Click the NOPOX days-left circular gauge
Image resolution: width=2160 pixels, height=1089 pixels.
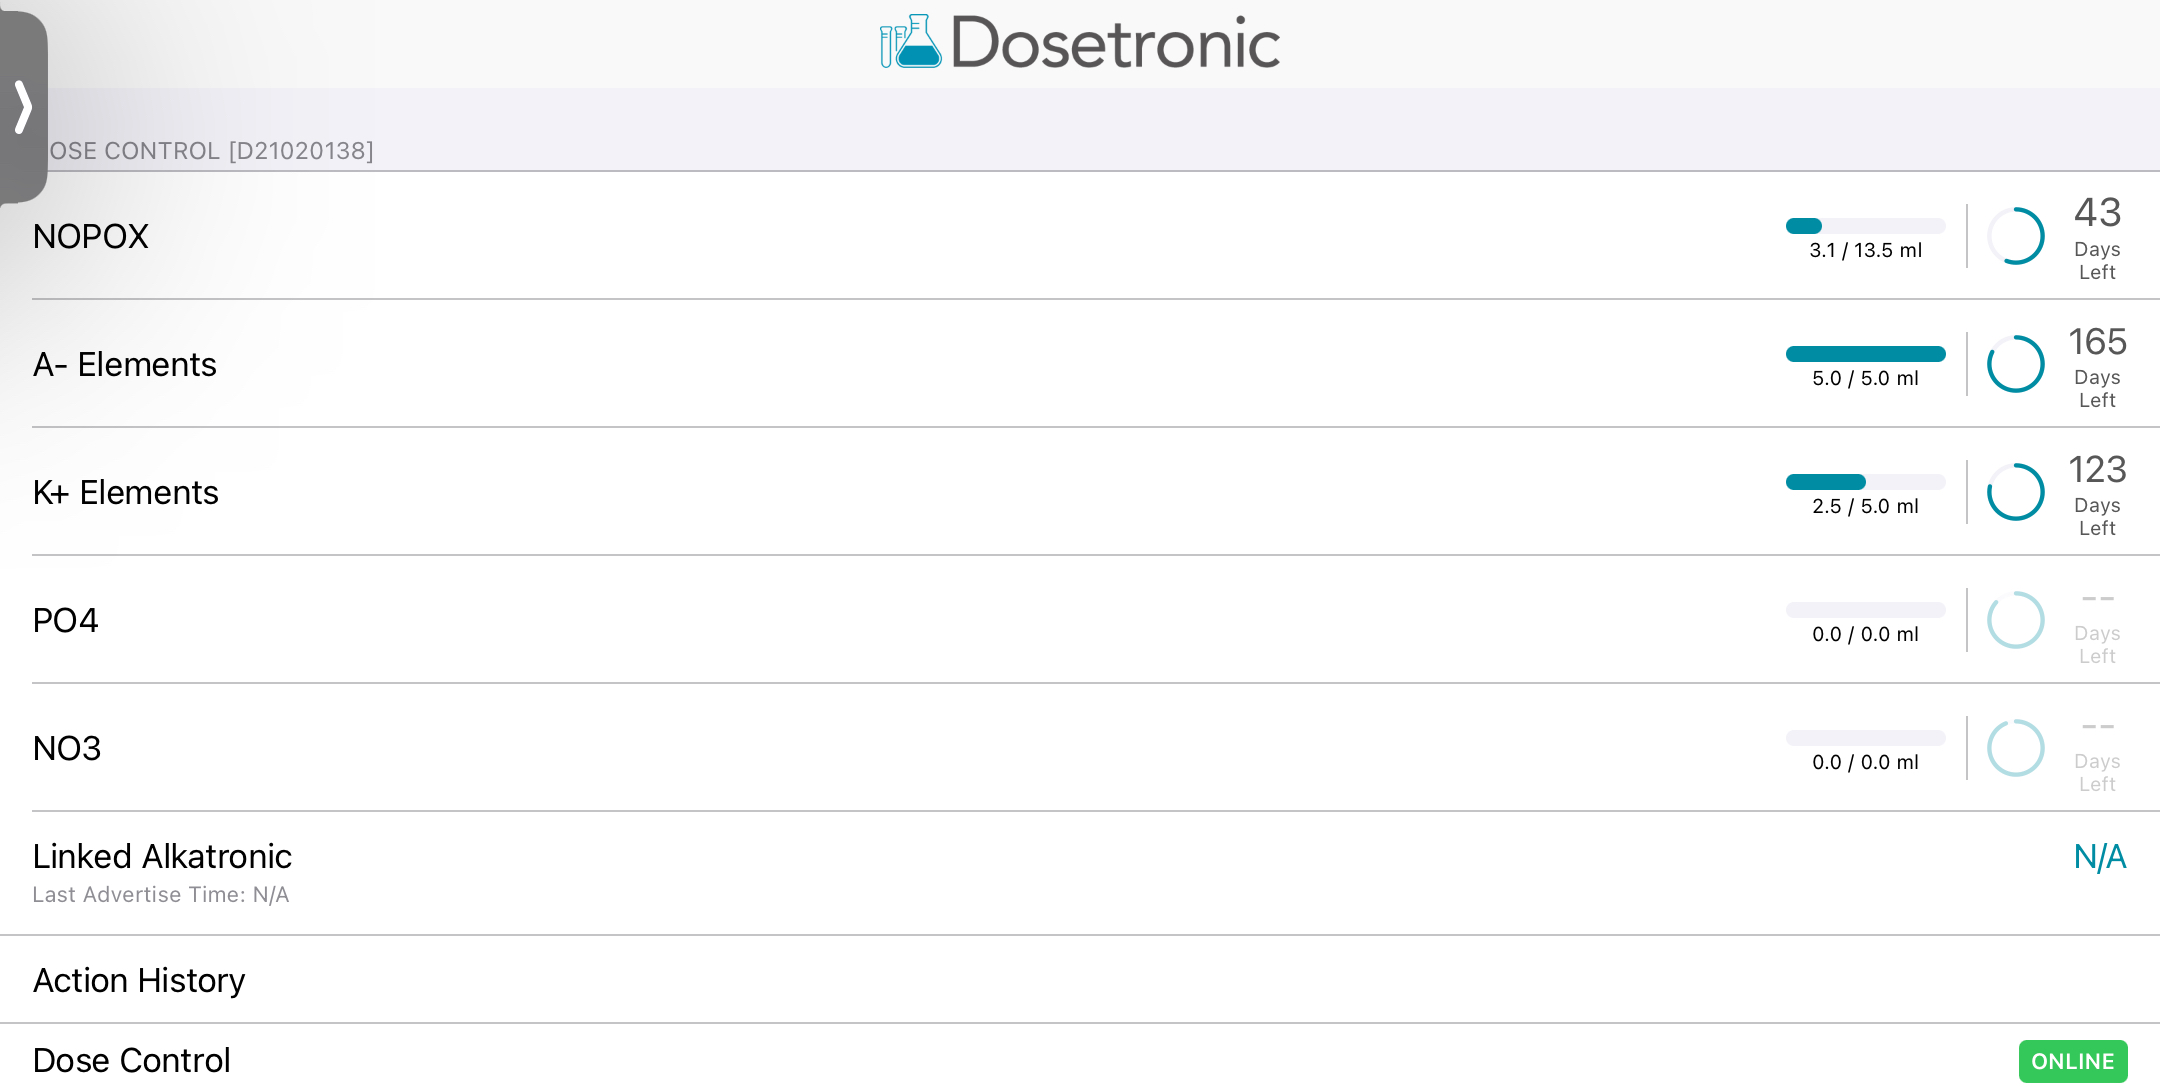(x=2015, y=236)
